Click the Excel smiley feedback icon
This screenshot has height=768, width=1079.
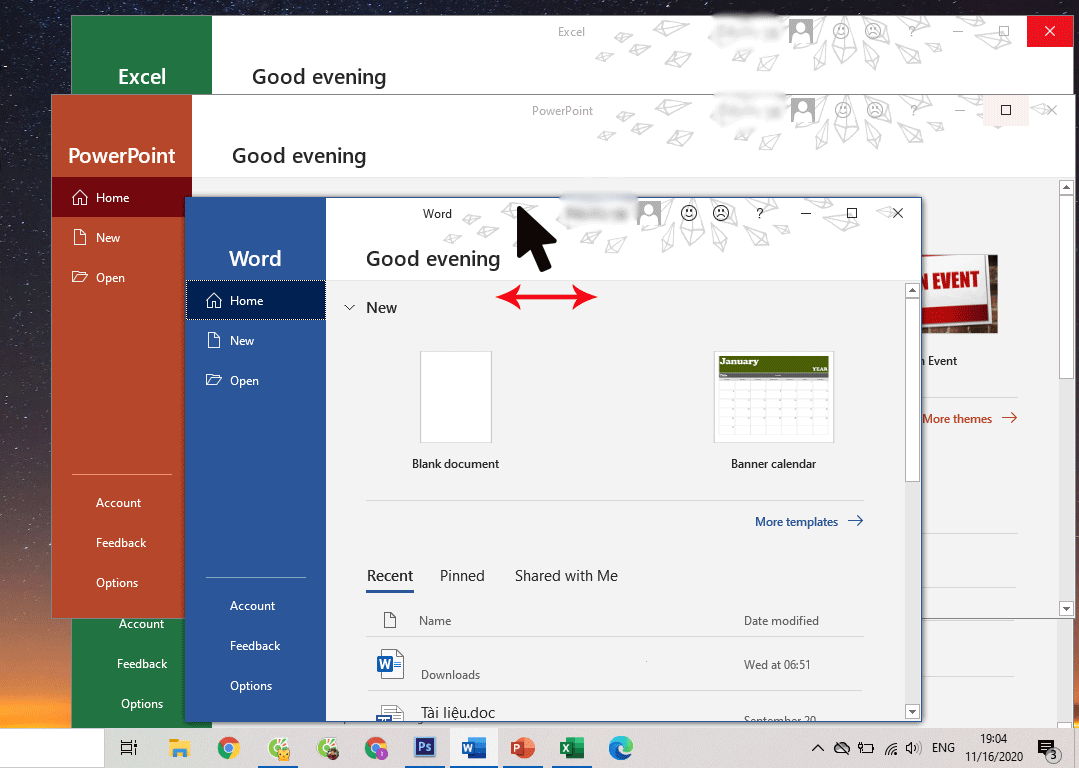pos(840,31)
